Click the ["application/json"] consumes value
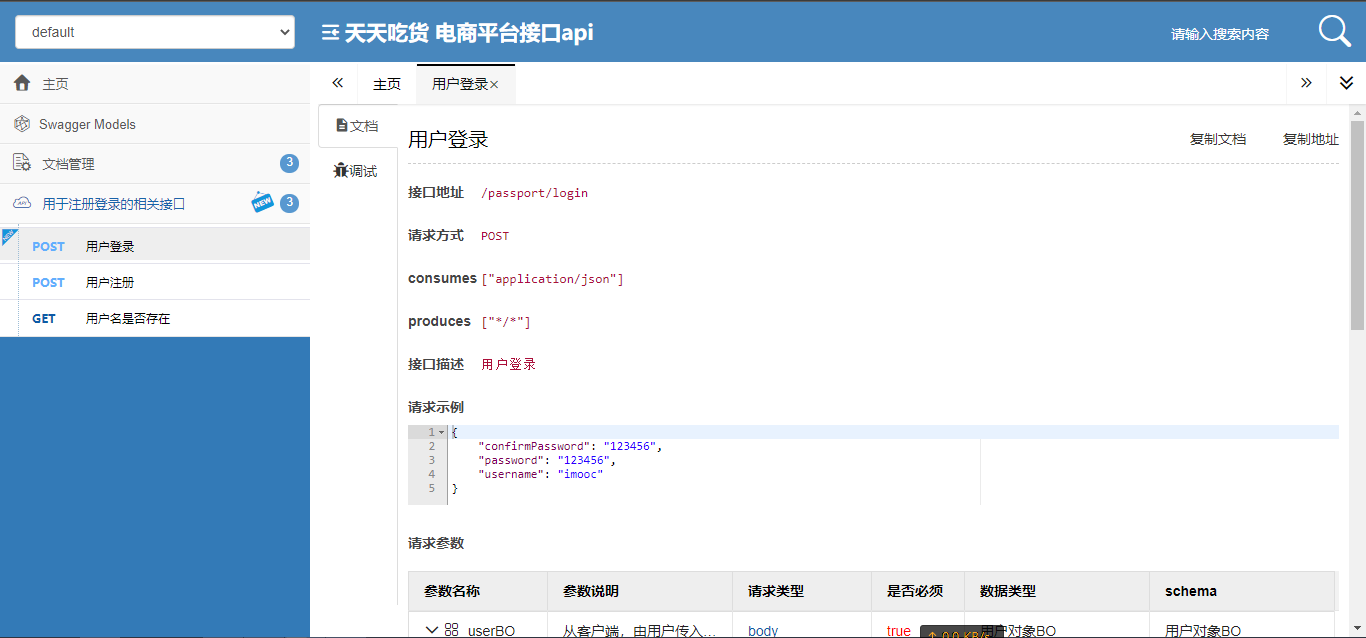Screen dimensions: 1366x638 (x=553, y=279)
